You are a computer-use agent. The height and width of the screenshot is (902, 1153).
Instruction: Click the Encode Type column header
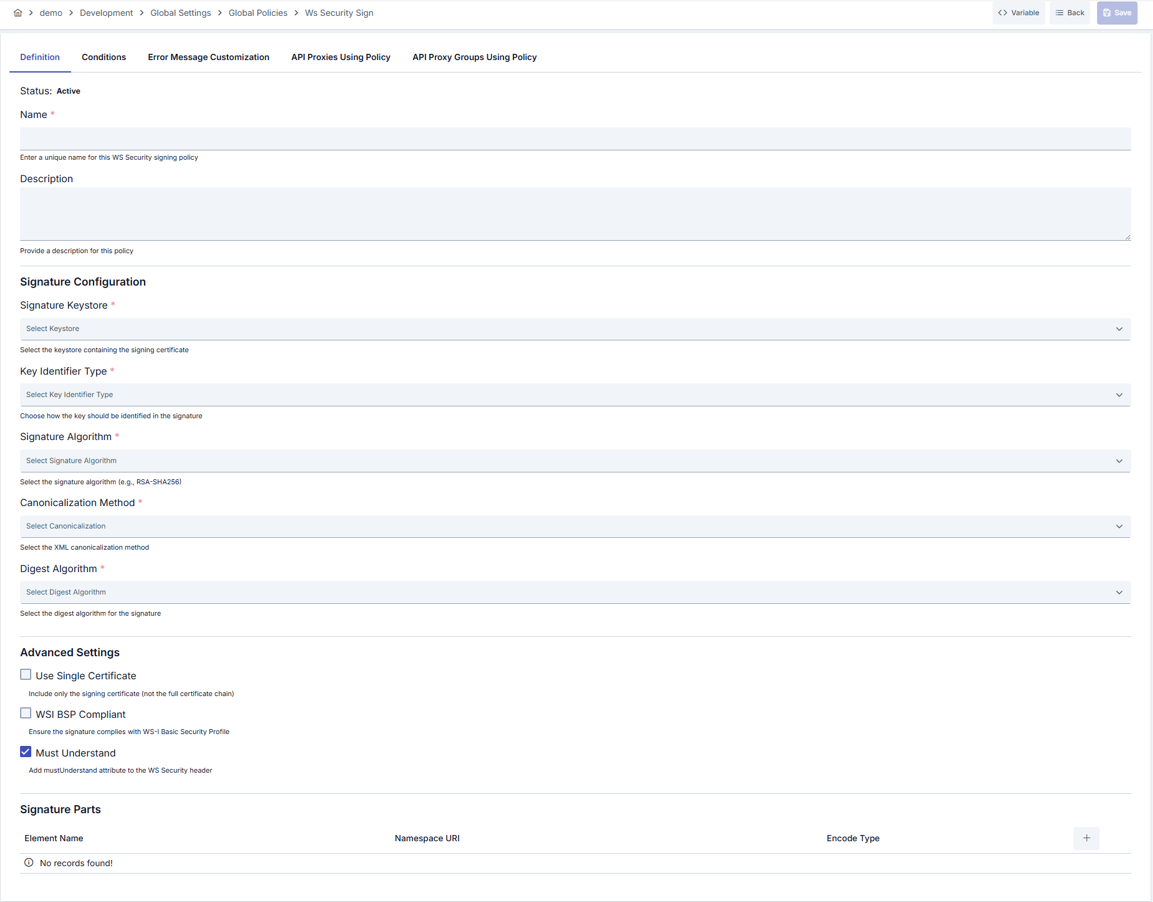(x=853, y=838)
